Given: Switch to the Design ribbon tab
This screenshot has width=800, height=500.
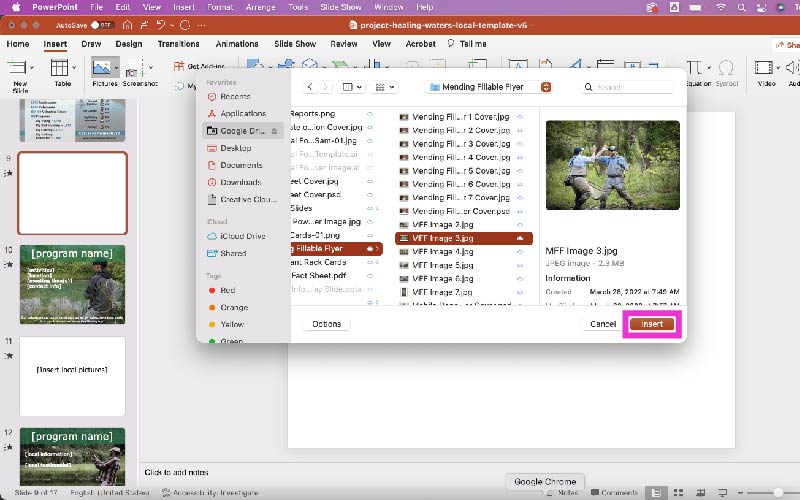Looking at the screenshot, I should point(129,44).
